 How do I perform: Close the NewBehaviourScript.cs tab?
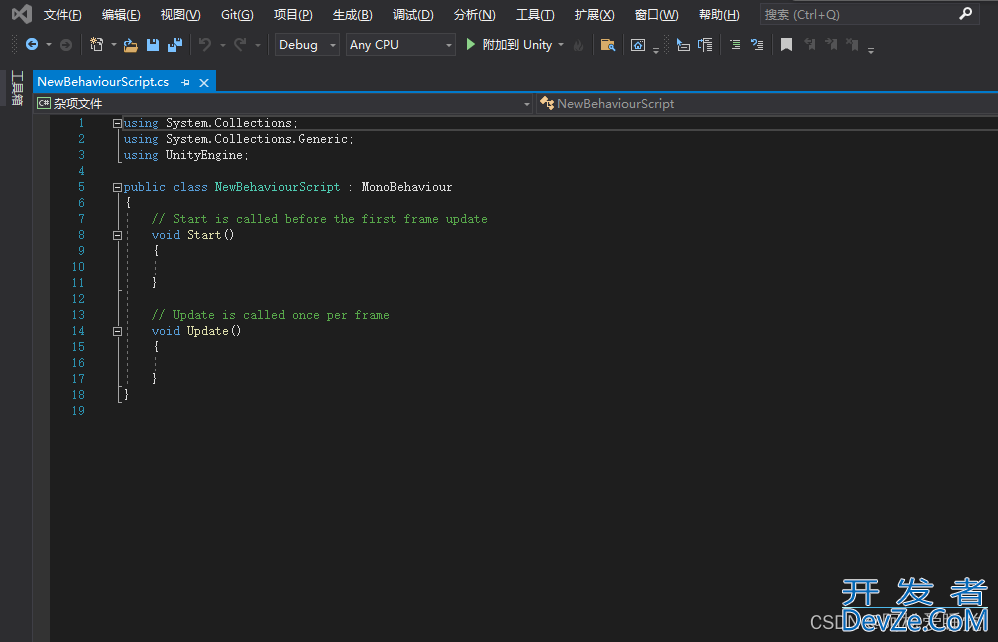pyautogui.click(x=204, y=83)
